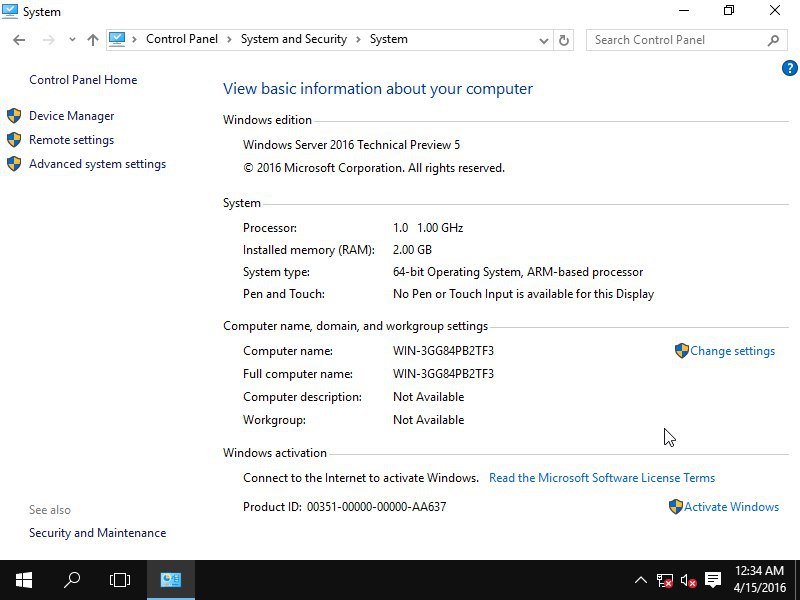The height and width of the screenshot is (600, 800).
Task: Click shield icon beside Advanced system settings
Action: (14, 164)
